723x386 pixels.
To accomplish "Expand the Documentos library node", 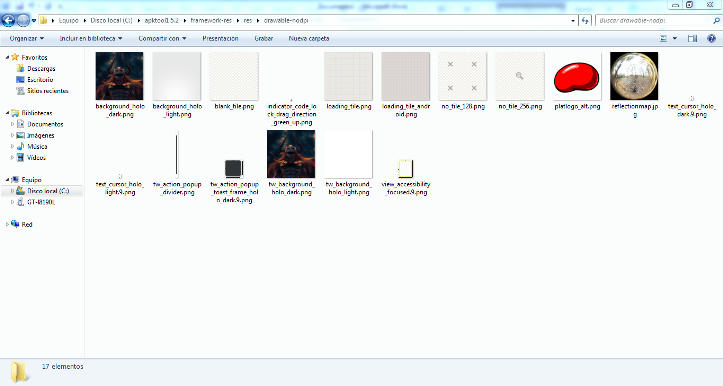I will (x=12, y=124).
